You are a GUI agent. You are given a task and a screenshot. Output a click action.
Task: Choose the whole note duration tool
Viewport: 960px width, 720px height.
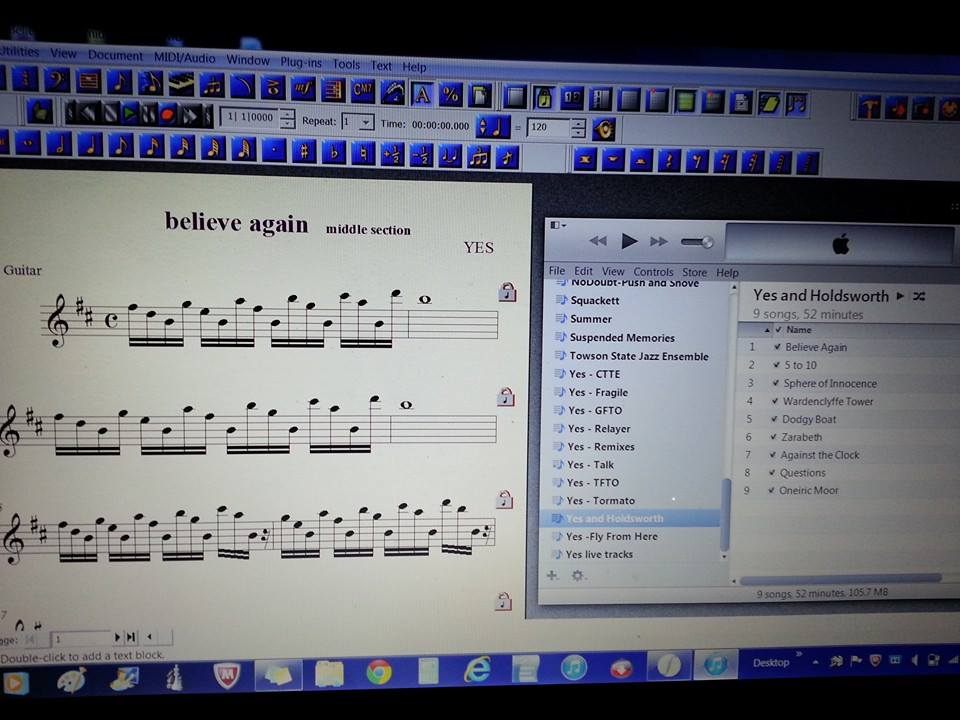(27, 144)
